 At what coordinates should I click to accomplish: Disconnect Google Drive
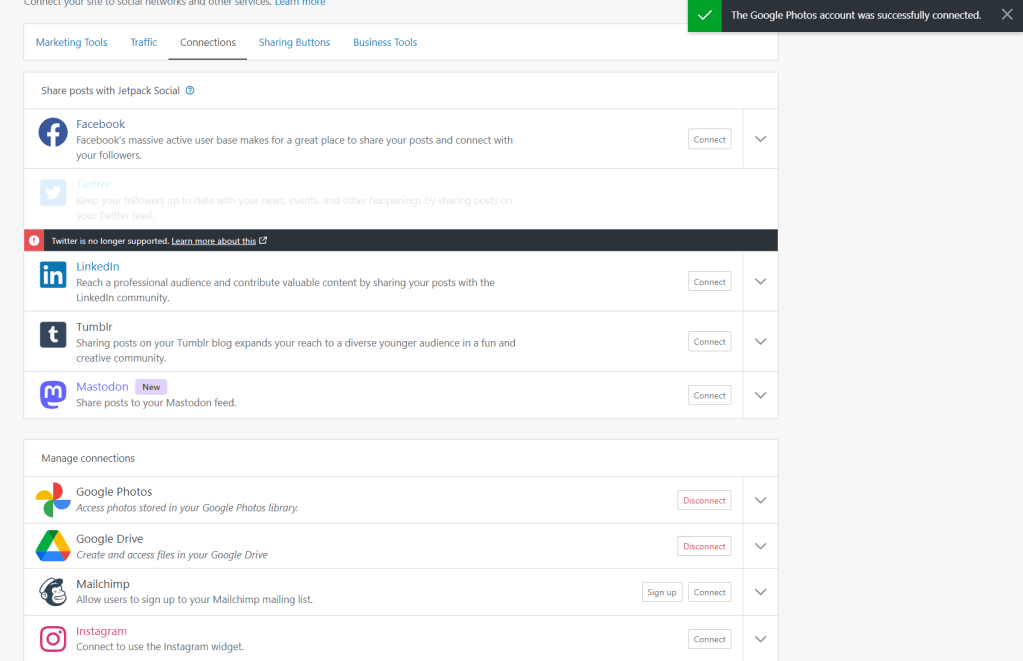coord(704,546)
